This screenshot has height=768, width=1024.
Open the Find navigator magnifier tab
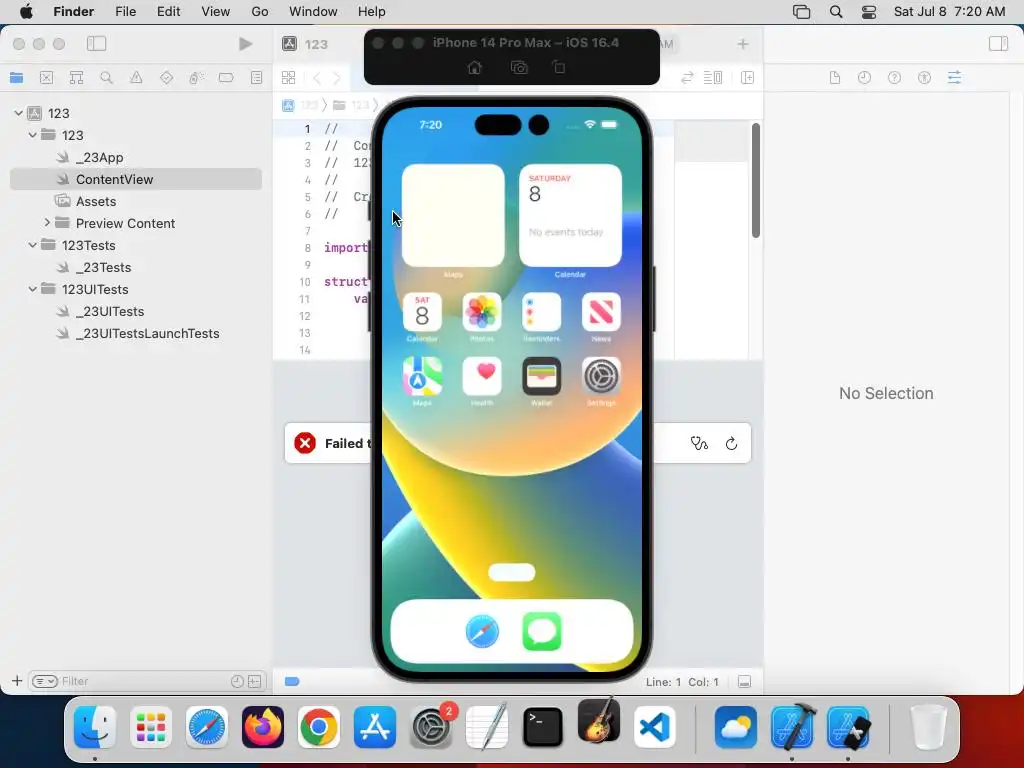(106, 78)
